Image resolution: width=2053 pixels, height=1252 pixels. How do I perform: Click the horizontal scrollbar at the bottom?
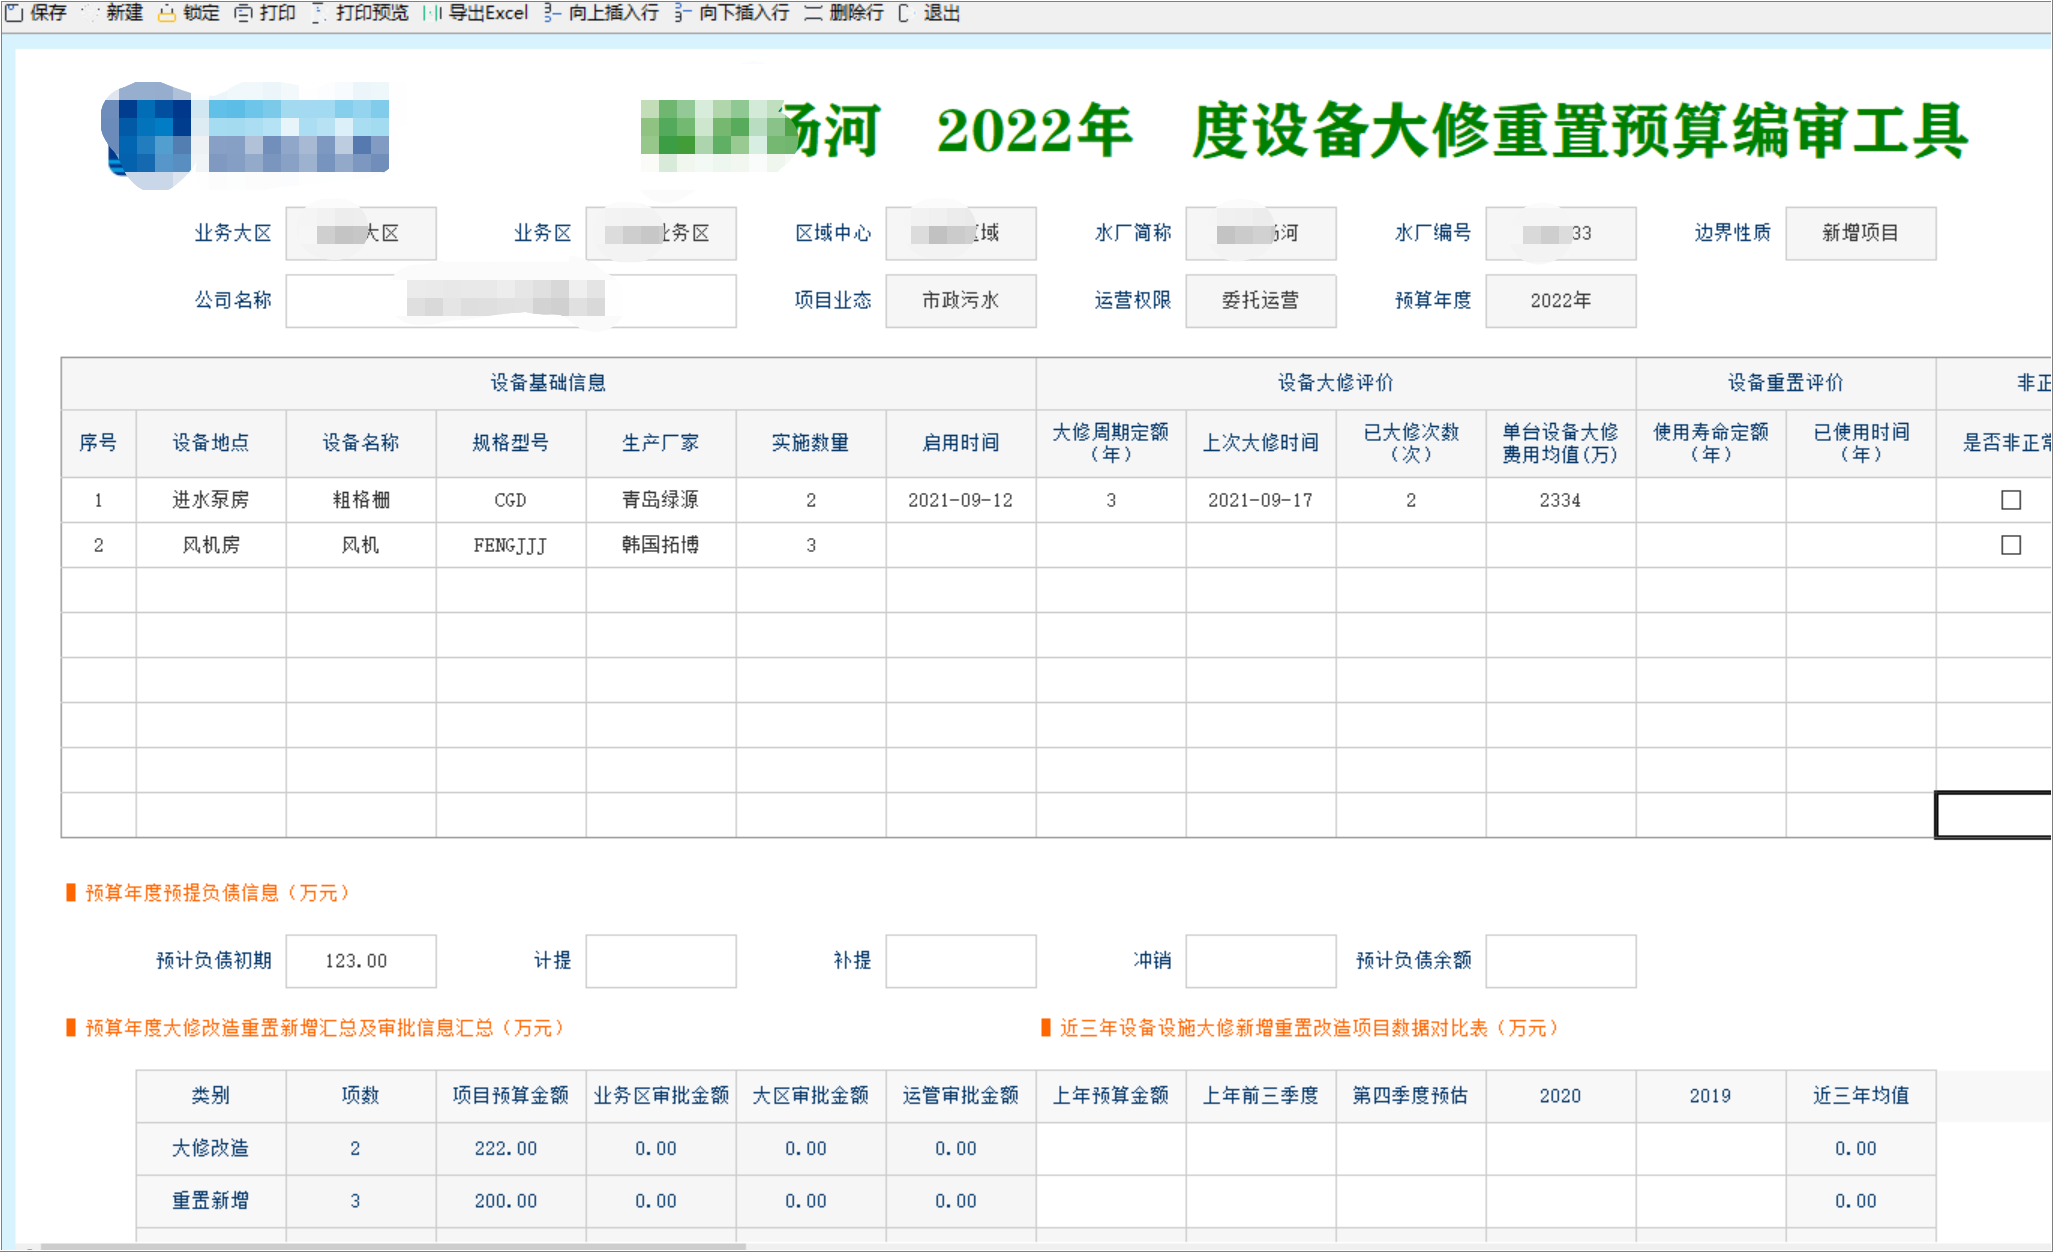[393, 1246]
